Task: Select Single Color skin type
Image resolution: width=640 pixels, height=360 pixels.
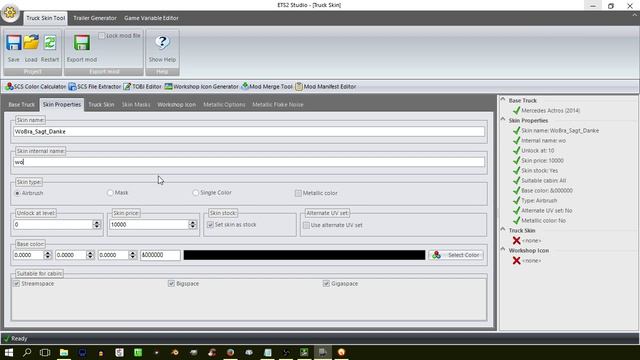Action: 196,193
